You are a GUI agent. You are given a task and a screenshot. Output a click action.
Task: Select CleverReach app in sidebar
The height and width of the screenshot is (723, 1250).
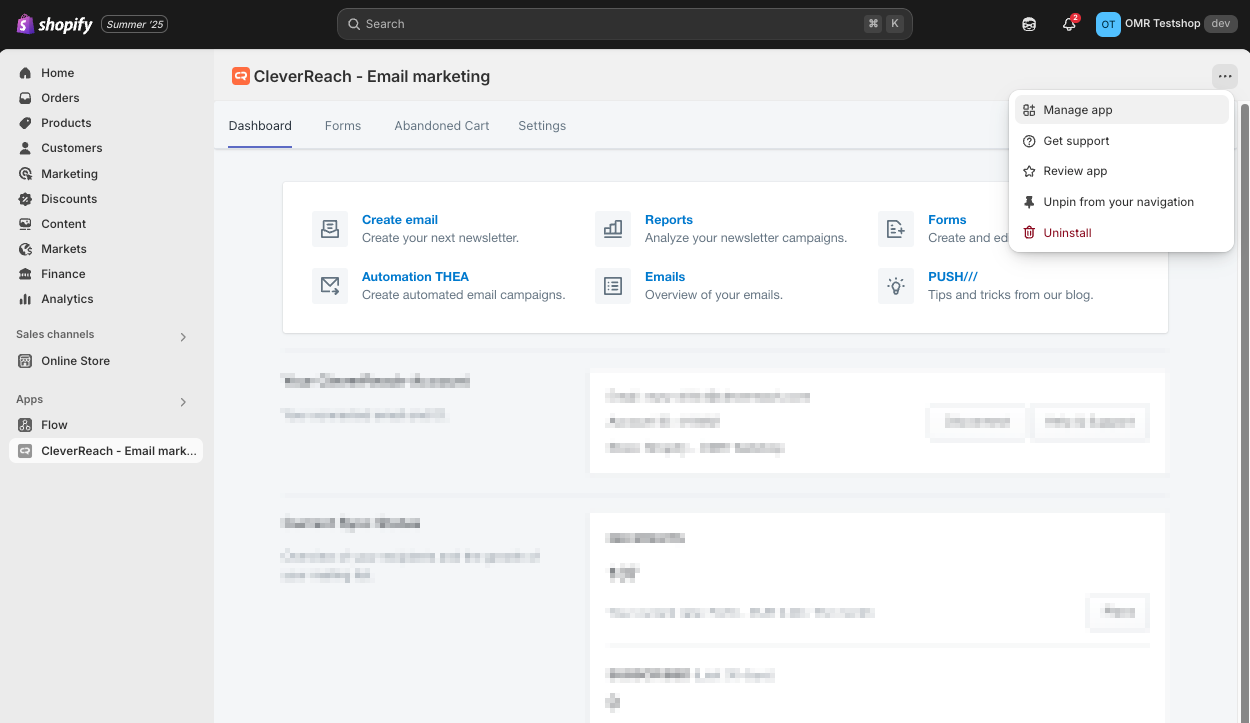click(106, 451)
